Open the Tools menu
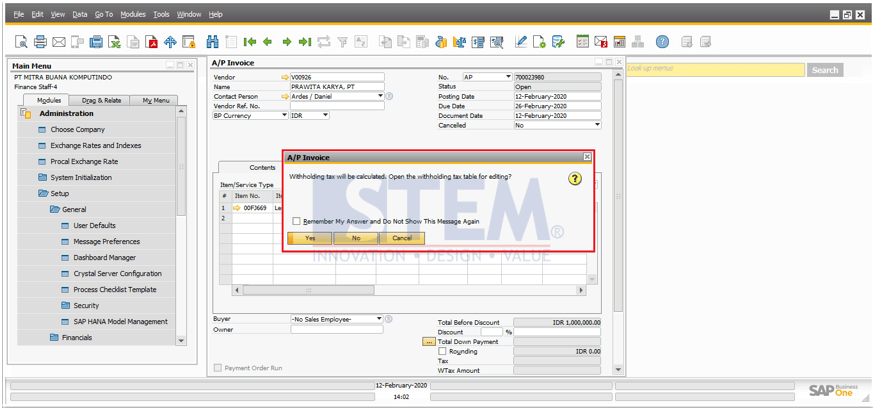Viewport: 873px width, 410px height. (x=161, y=14)
